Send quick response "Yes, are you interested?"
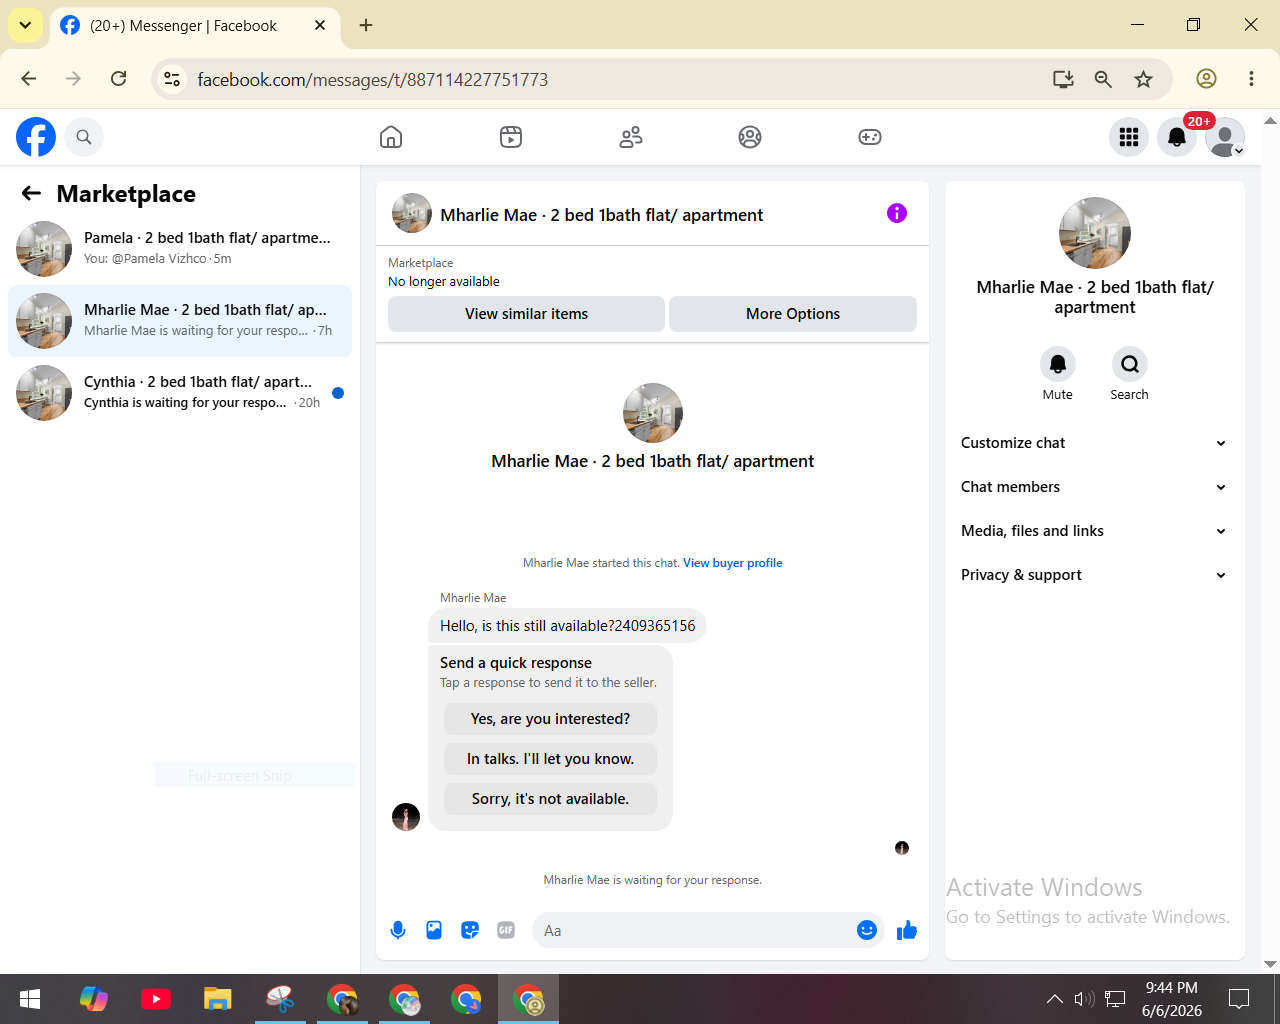 point(550,719)
